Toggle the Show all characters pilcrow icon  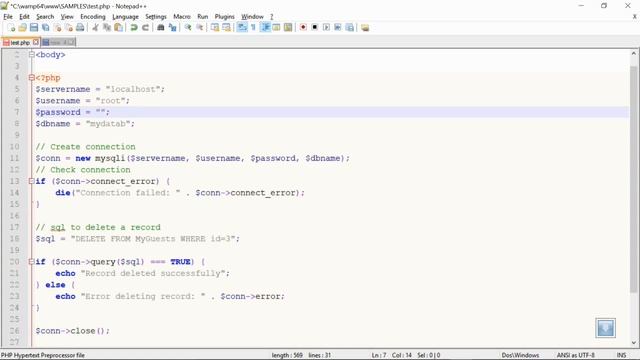click(x=253, y=27)
